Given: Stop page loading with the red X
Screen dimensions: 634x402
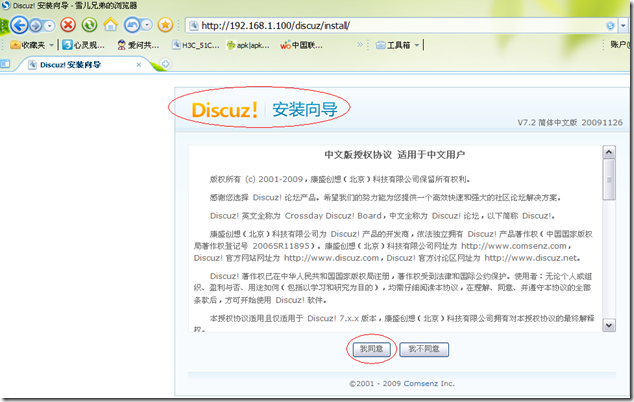Looking at the screenshot, I should click(x=68, y=25).
